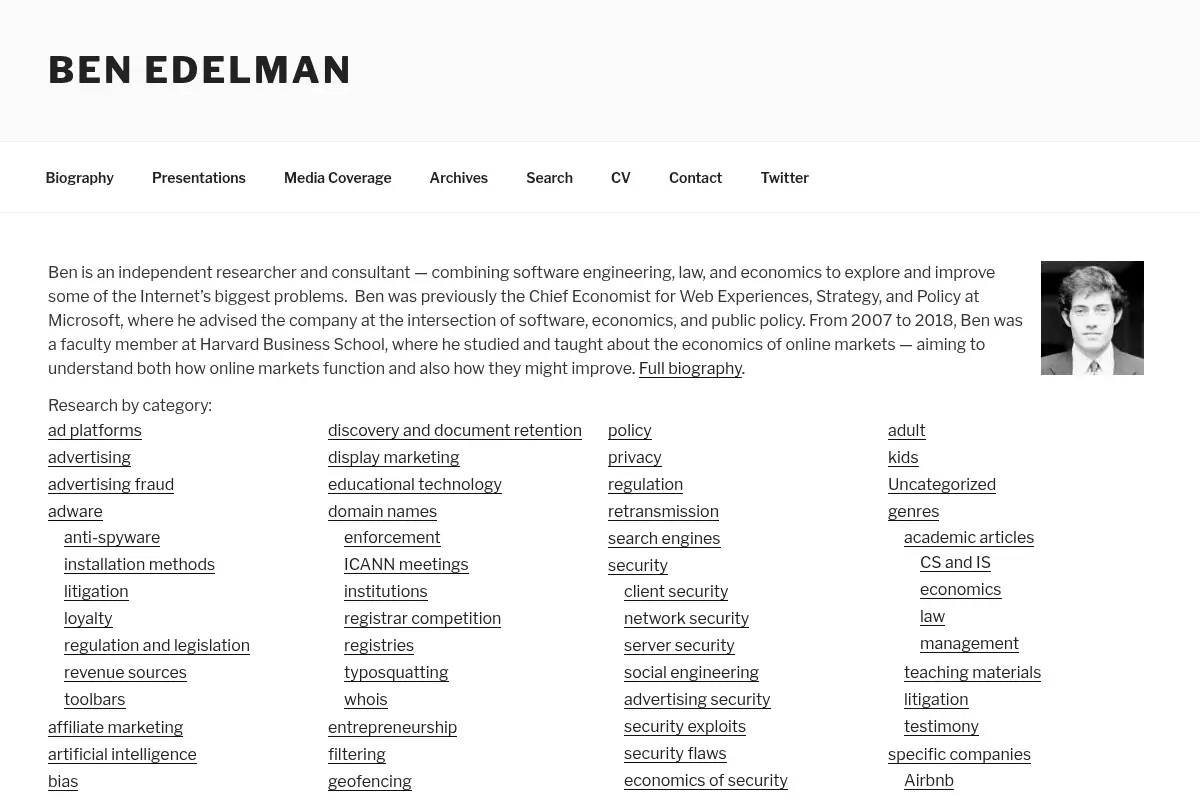Open the Biography menu item
This screenshot has height=800, width=1200.
[x=79, y=177]
